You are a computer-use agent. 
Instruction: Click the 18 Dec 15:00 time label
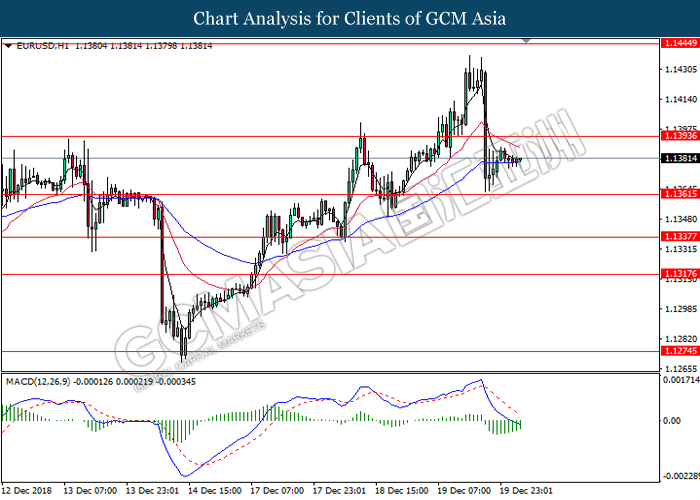(x=402, y=491)
